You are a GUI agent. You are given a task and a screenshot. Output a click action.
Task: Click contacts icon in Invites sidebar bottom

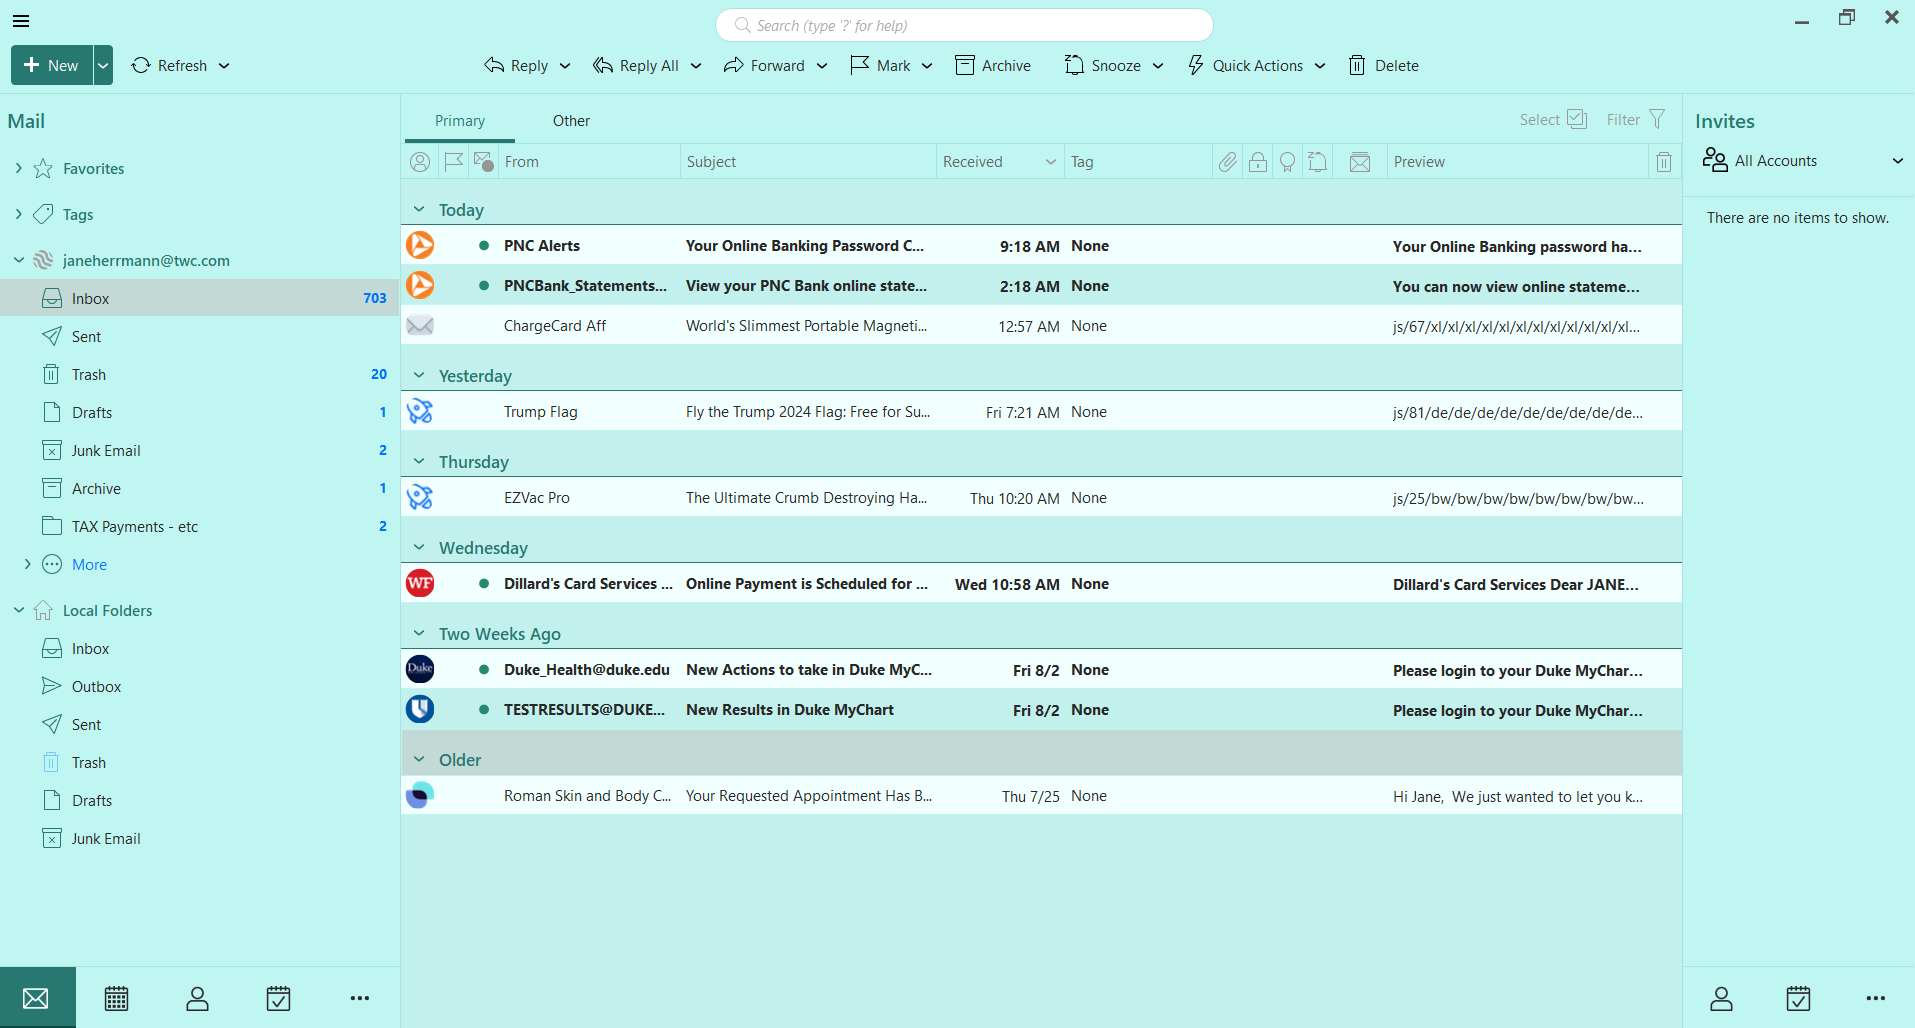click(x=1721, y=998)
